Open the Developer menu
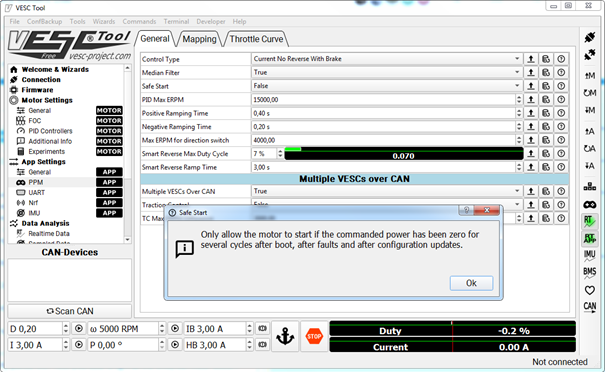Image resolution: width=605 pixels, height=372 pixels. (x=211, y=22)
